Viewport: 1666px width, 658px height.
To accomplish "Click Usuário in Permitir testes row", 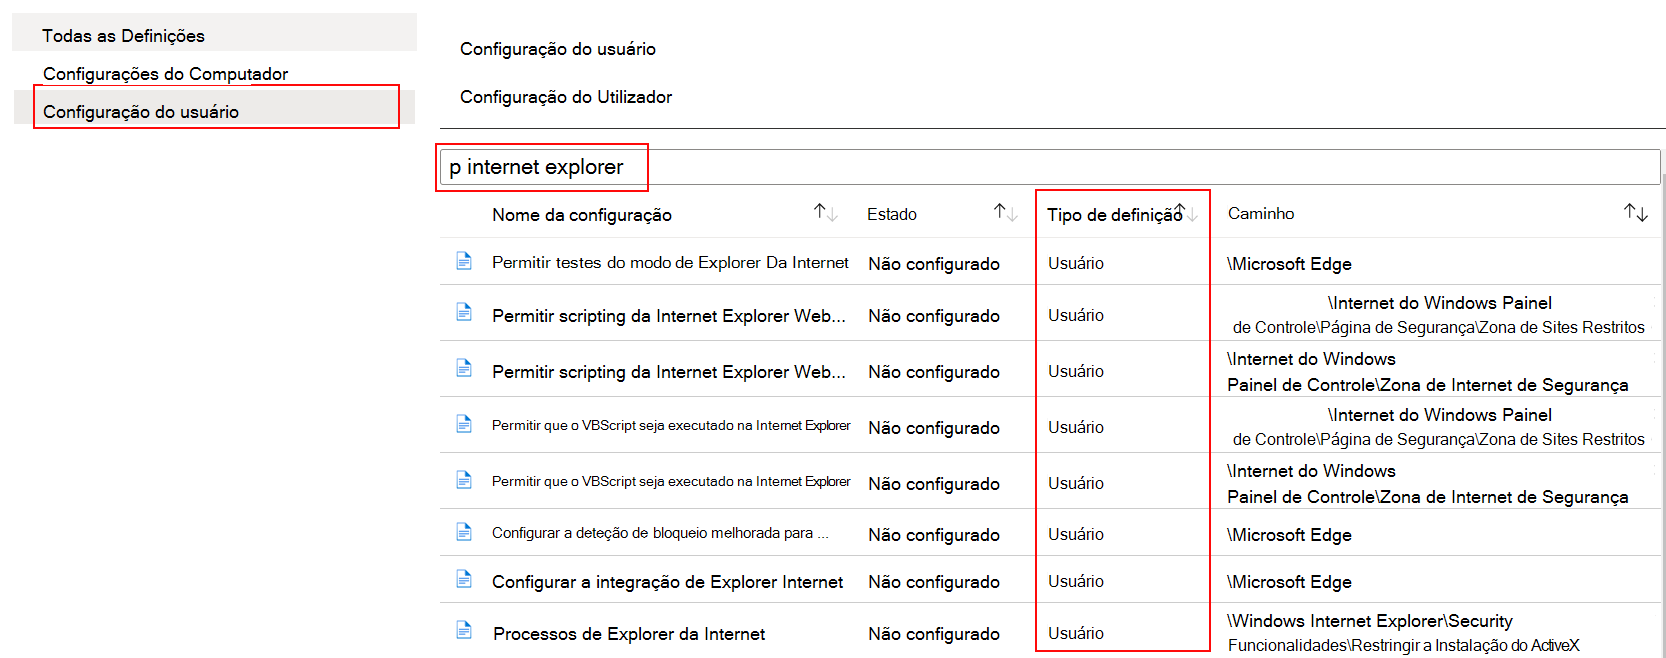I will pyautogui.click(x=1076, y=263).
